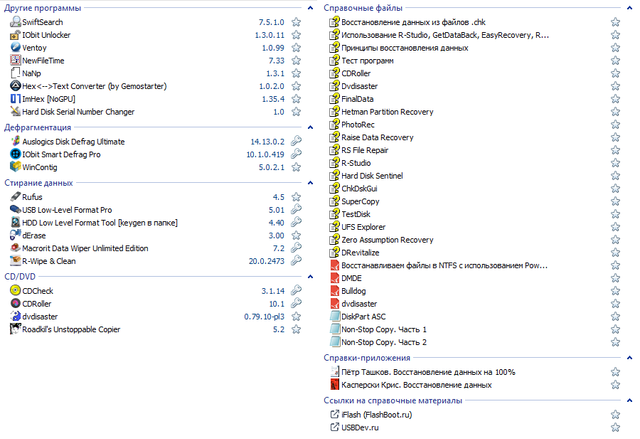Open Non-Stop Copy. Часть 2 entry
This screenshot has height=439, width=640.
click(384, 342)
